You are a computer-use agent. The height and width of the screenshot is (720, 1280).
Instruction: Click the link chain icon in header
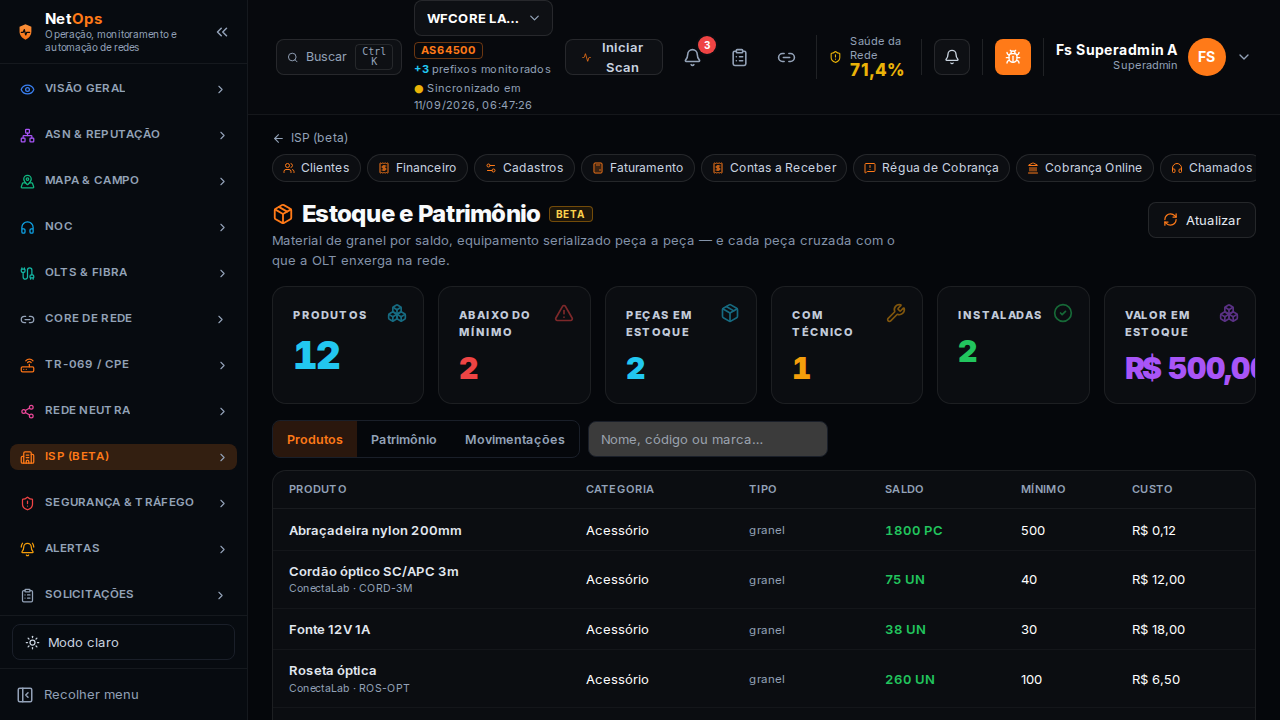coord(786,57)
